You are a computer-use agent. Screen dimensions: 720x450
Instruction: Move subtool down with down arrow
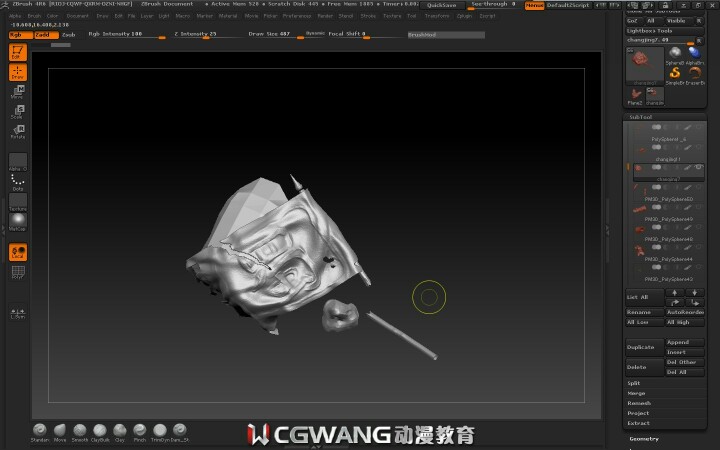(x=694, y=292)
